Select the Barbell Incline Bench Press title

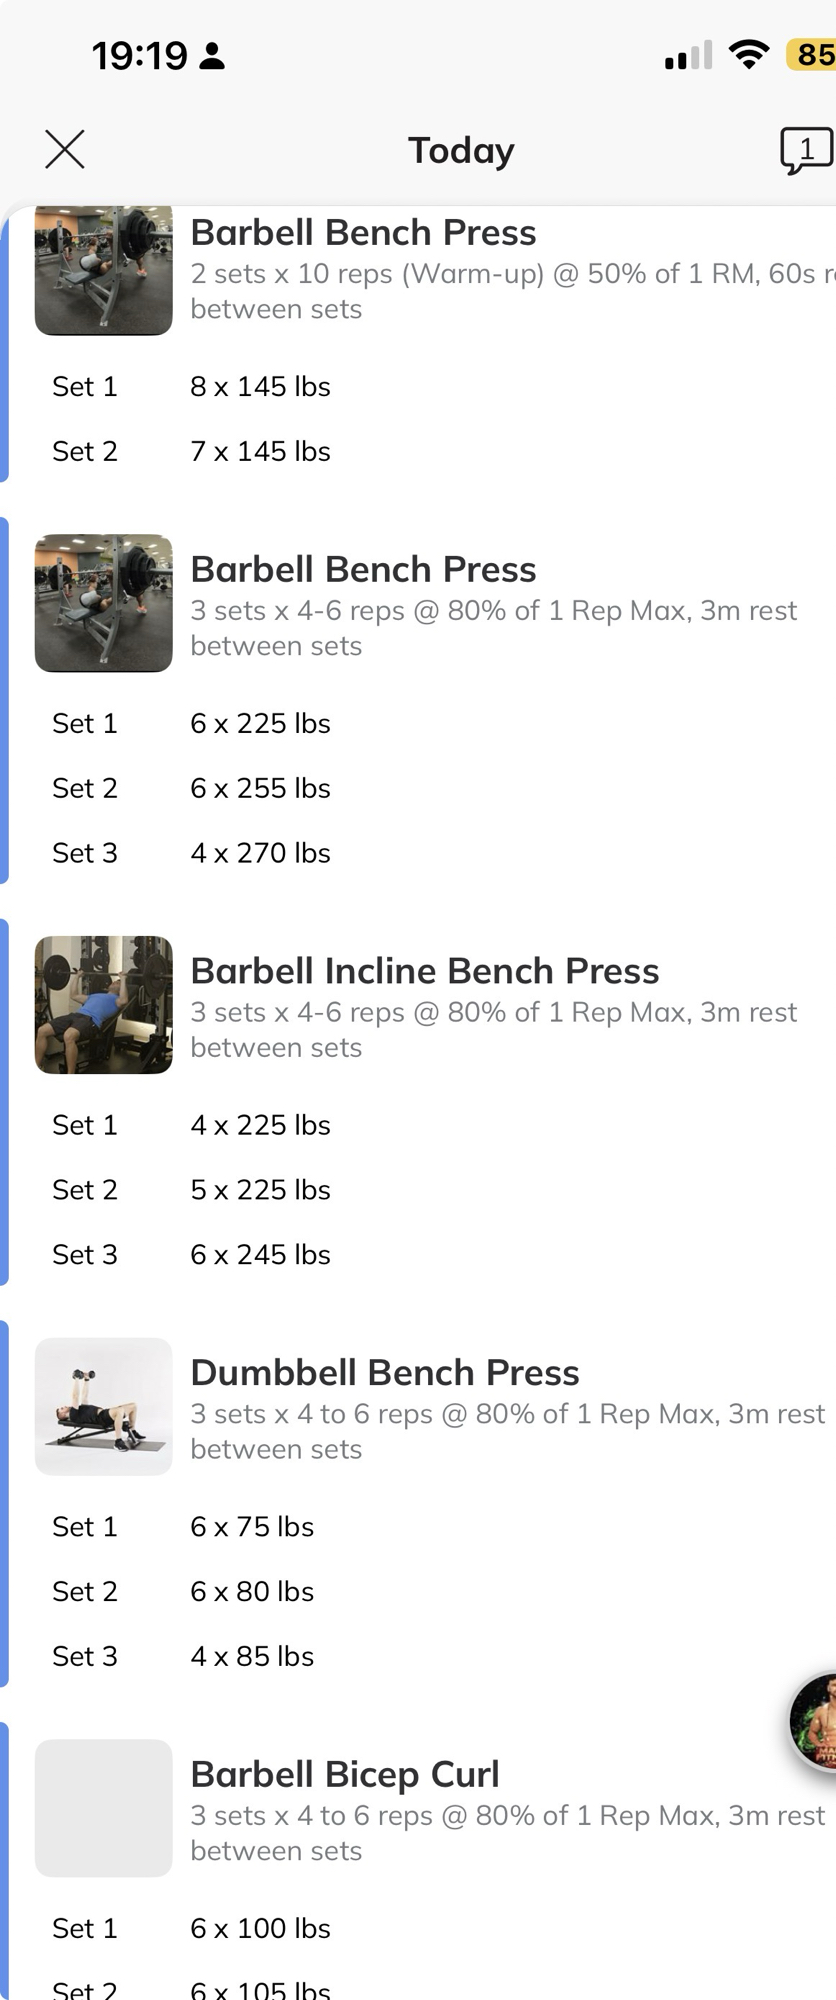[x=424, y=971]
